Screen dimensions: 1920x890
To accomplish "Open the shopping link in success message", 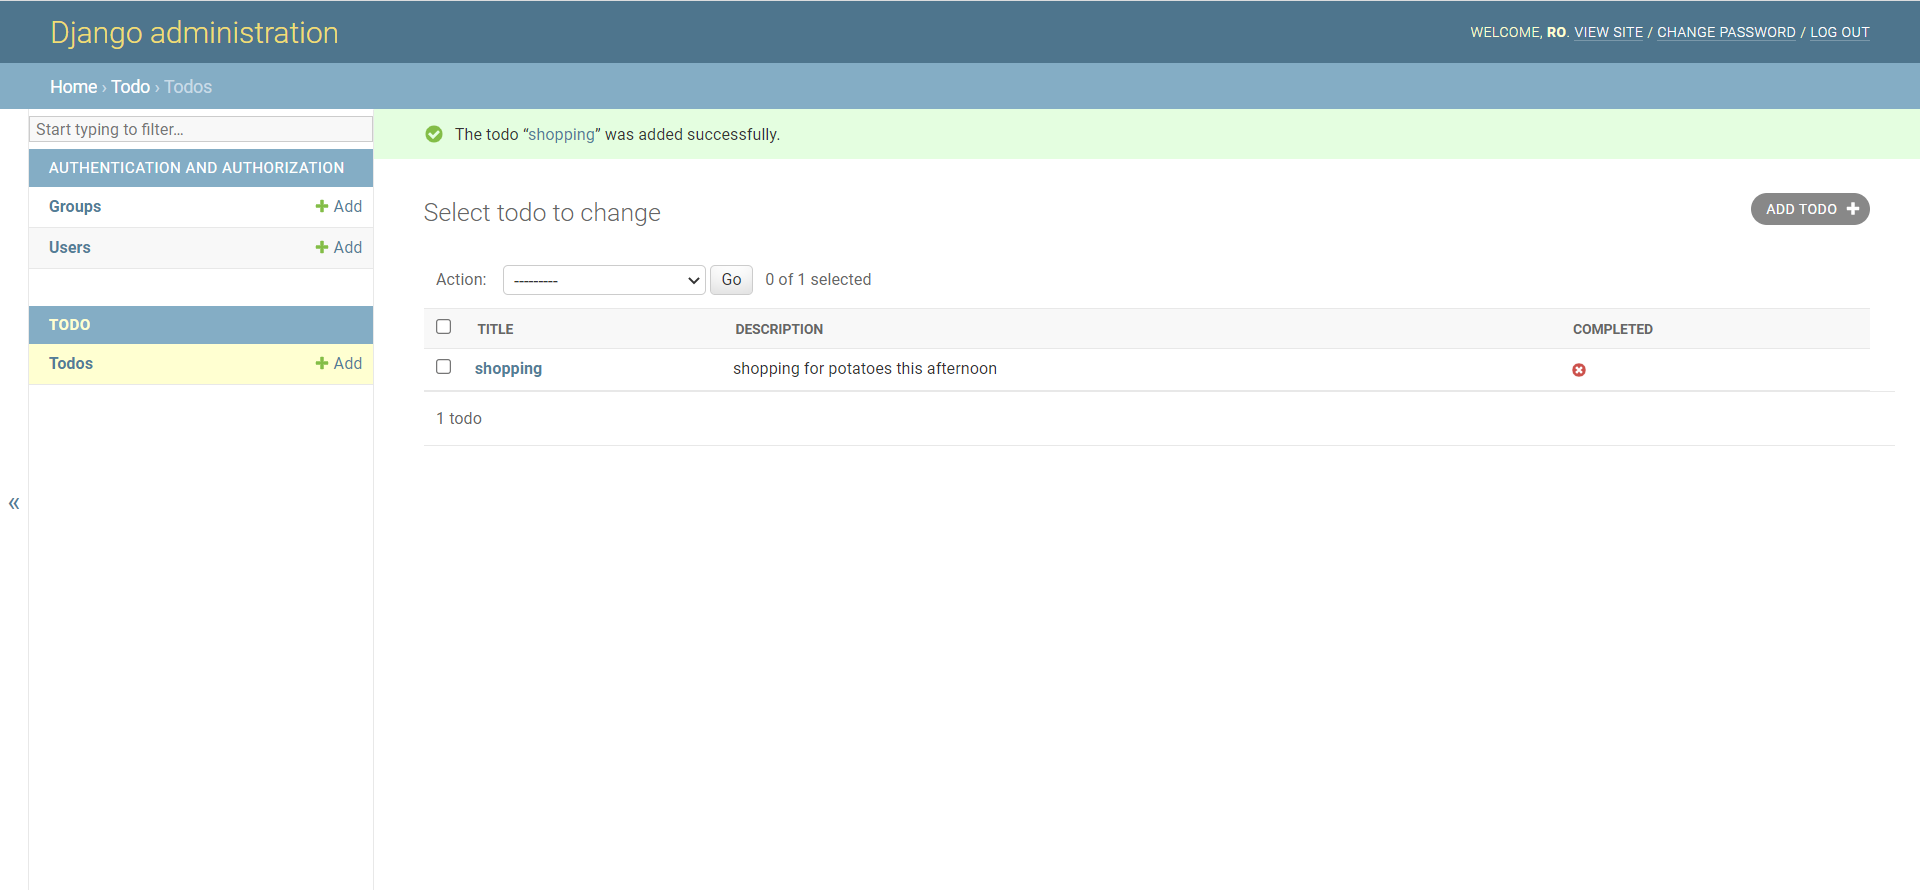I will click(x=561, y=135).
